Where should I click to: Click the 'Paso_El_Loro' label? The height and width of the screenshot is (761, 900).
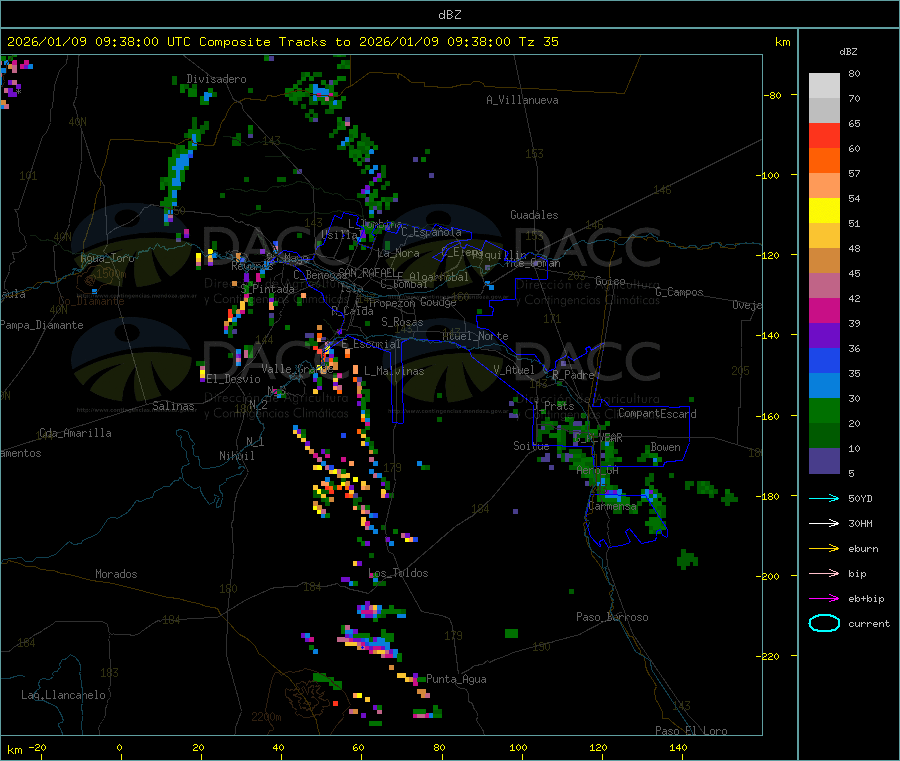point(691,731)
